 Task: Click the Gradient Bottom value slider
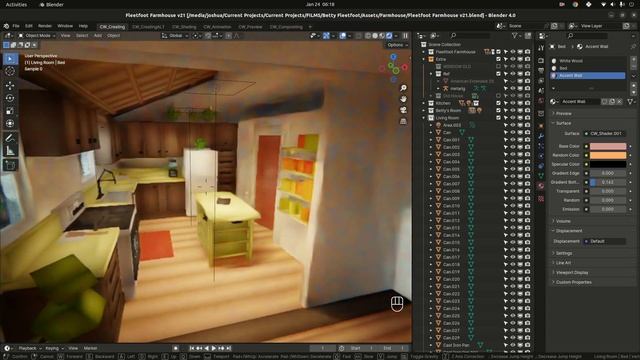pyautogui.click(x=608, y=182)
